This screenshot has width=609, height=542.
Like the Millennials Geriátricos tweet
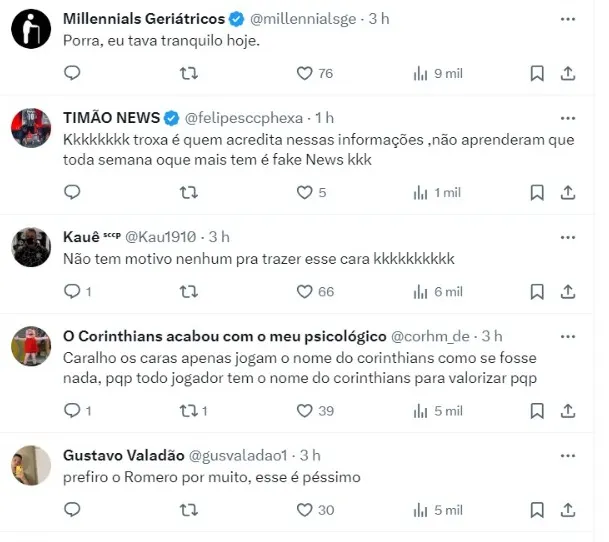[305, 73]
